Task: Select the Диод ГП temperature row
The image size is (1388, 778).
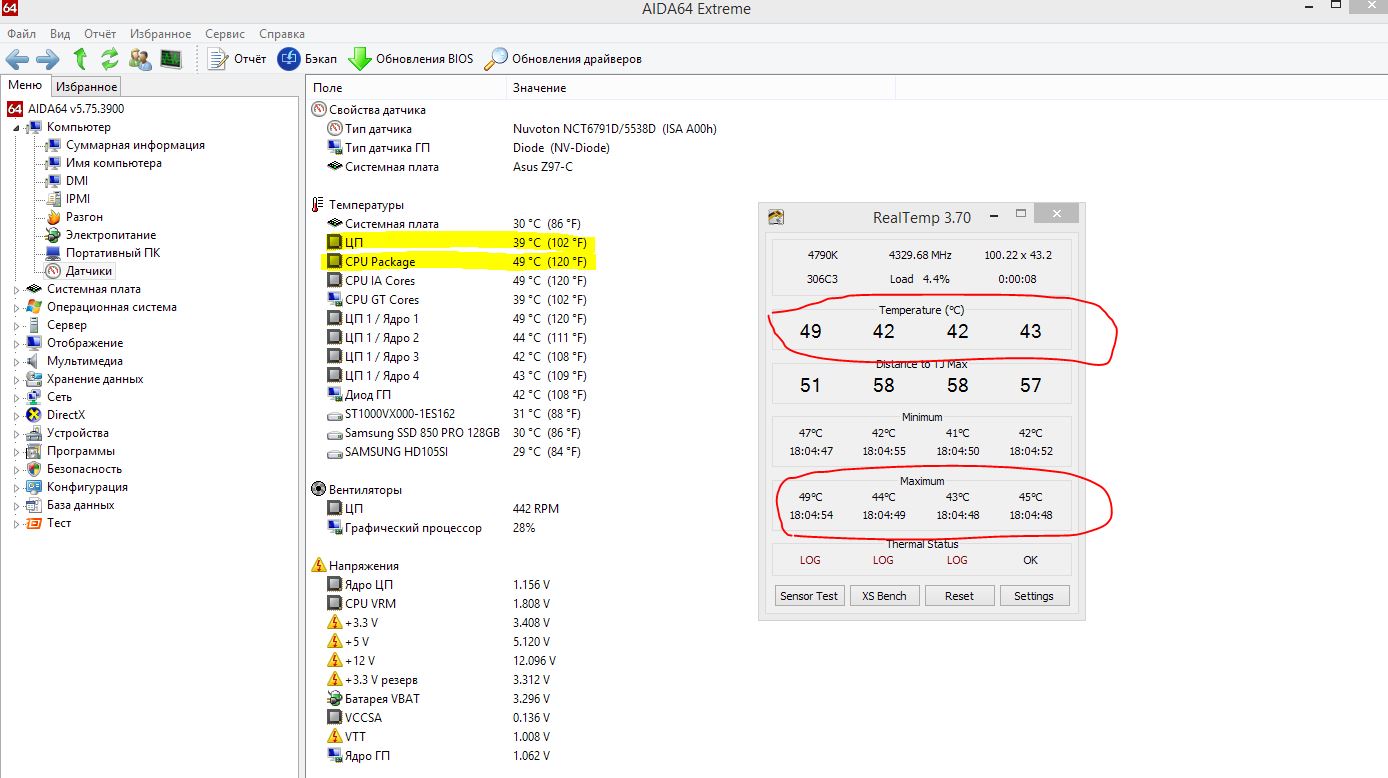Action: click(456, 395)
